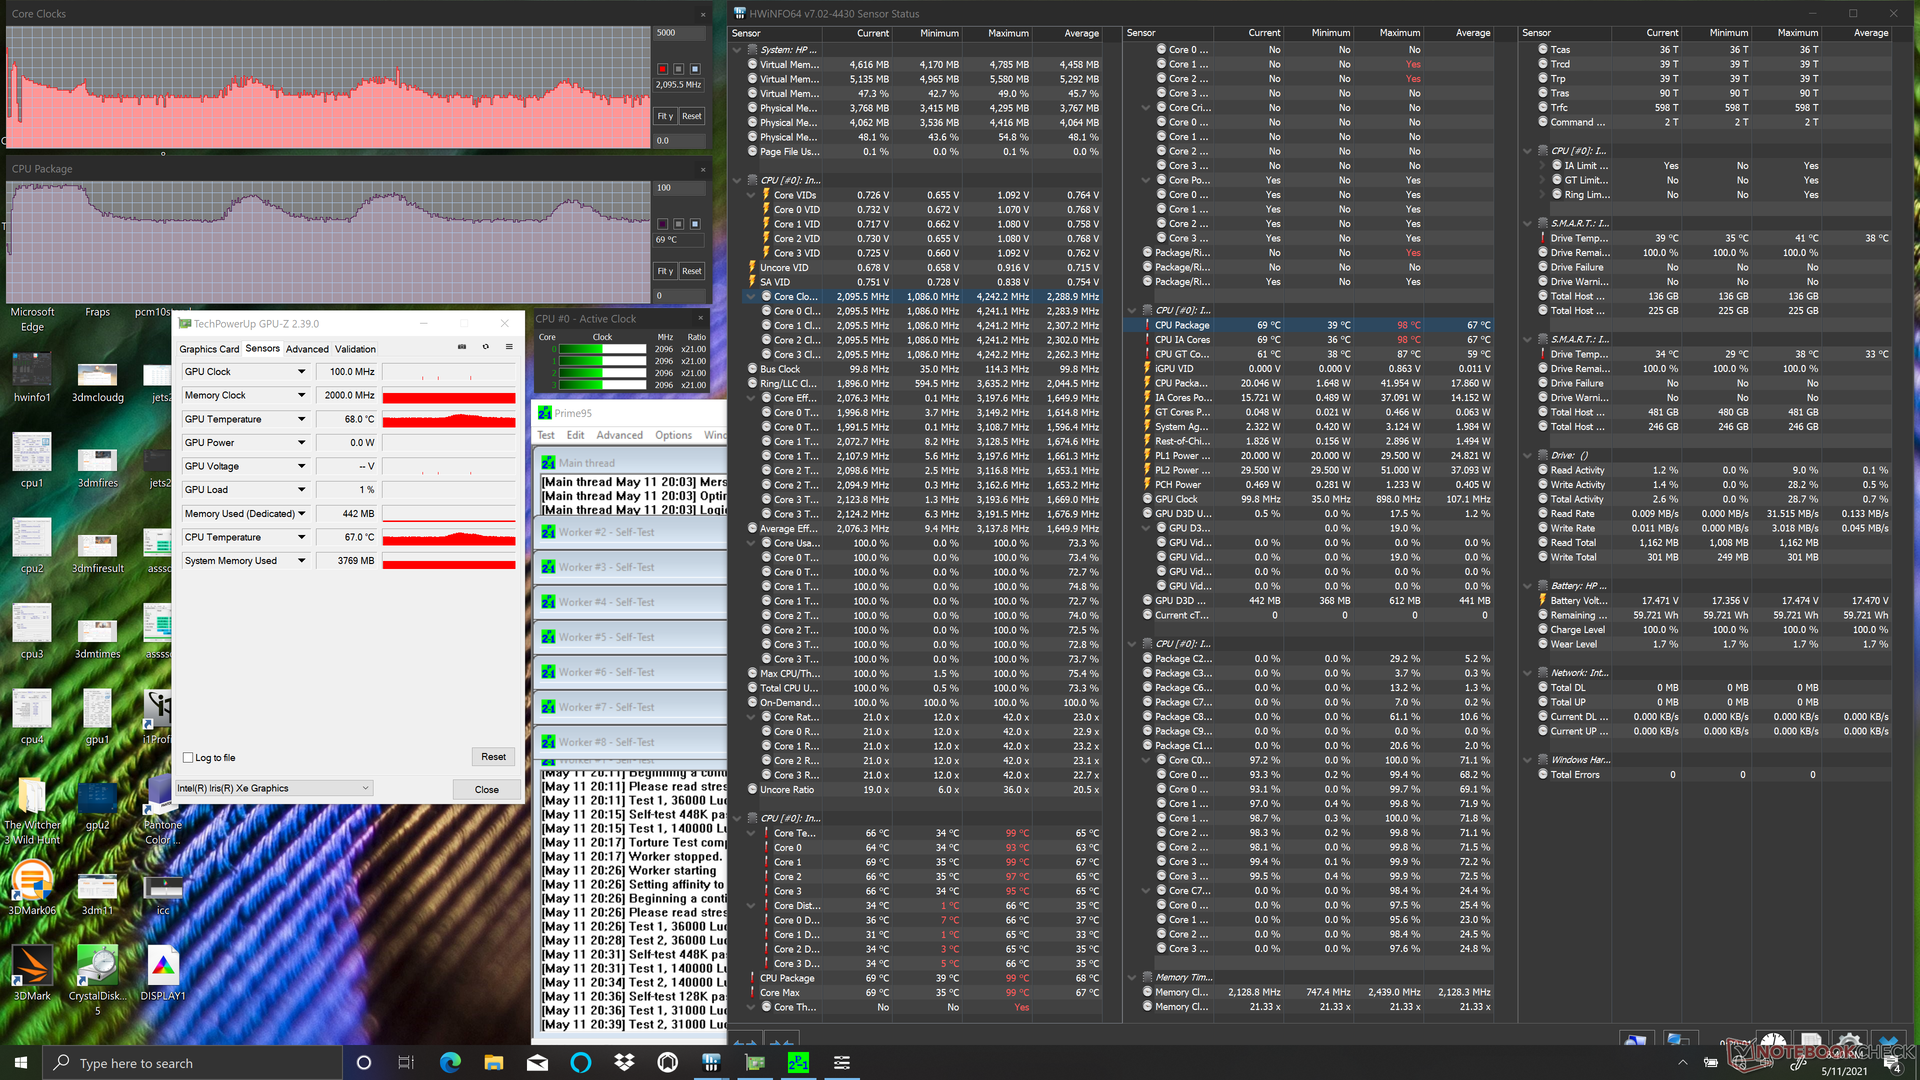Open the GPU Temperature sensor dropdown
This screenshot has height=1080, width=1920.
tap(301, 419)
